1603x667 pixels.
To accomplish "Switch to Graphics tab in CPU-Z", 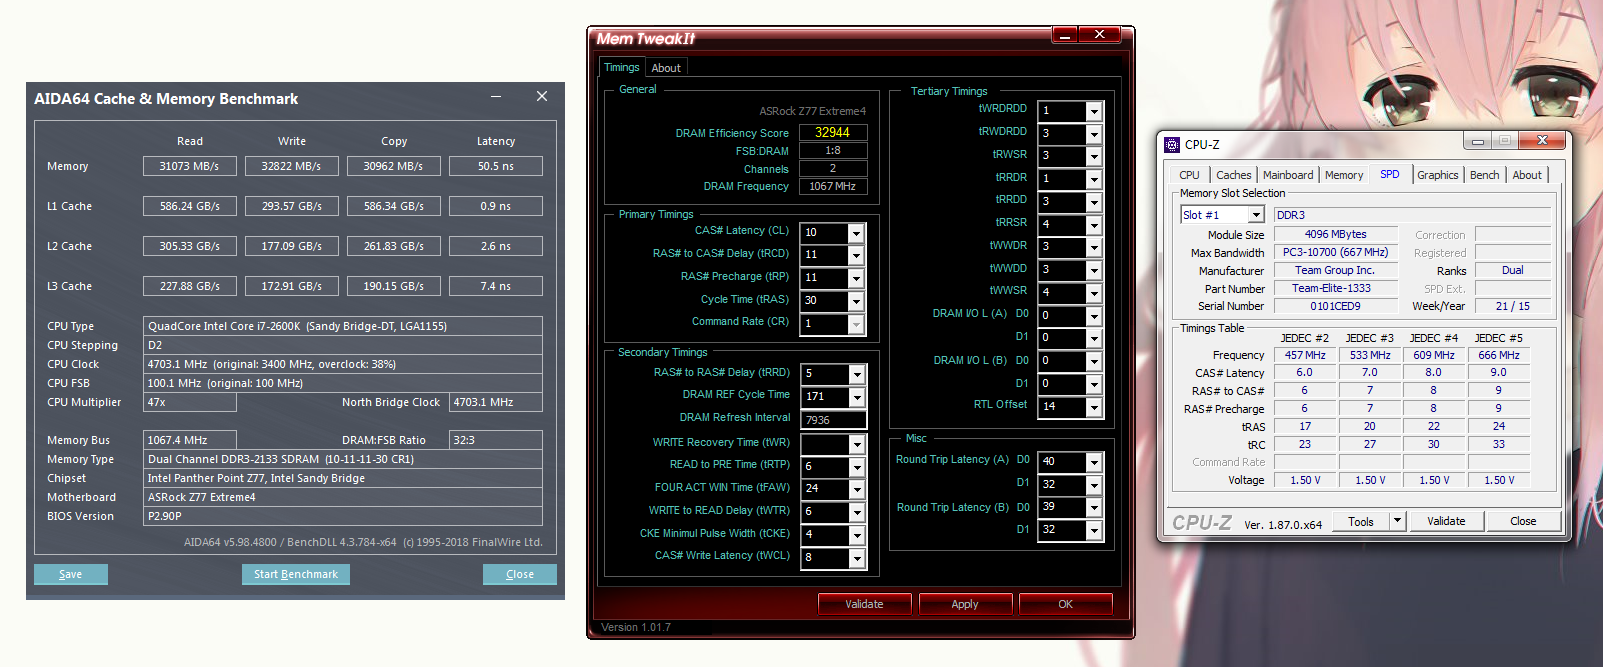I will tap(1438, 175).
